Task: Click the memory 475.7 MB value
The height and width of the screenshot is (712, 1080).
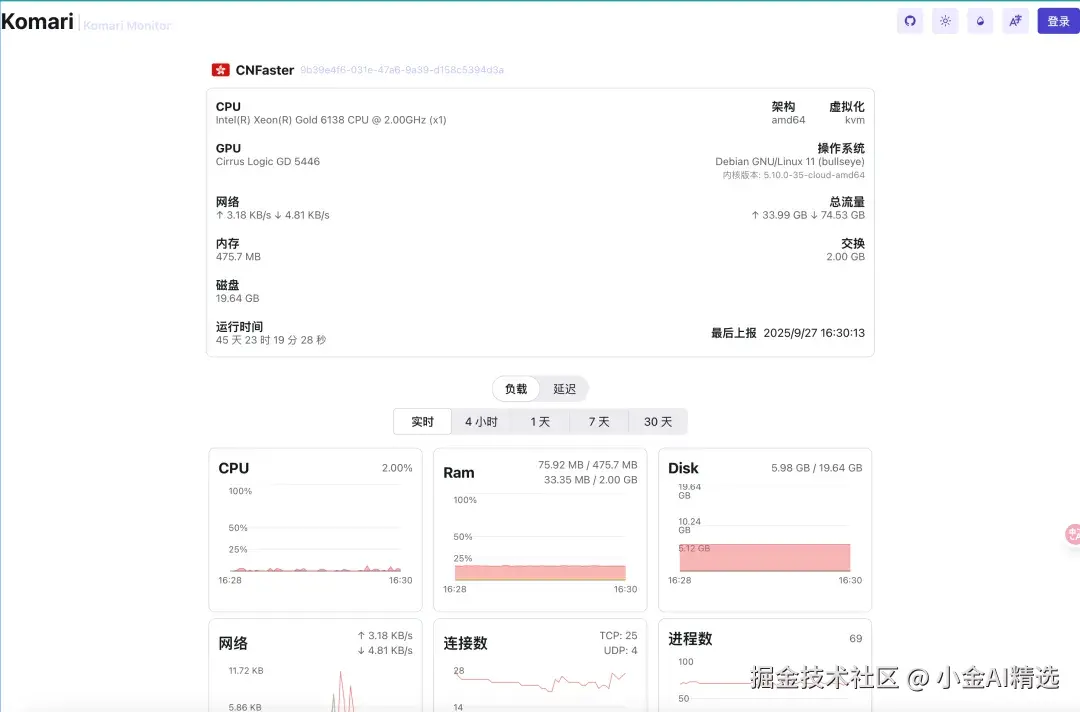Action: 238,257
